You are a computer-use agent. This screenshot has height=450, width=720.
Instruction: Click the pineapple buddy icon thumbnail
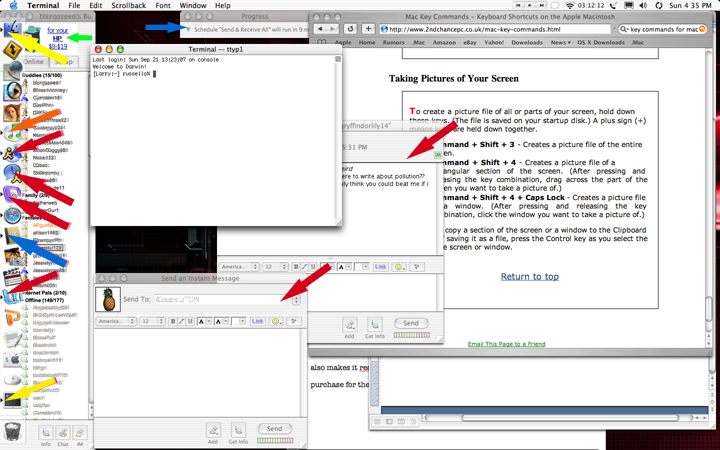108,299
